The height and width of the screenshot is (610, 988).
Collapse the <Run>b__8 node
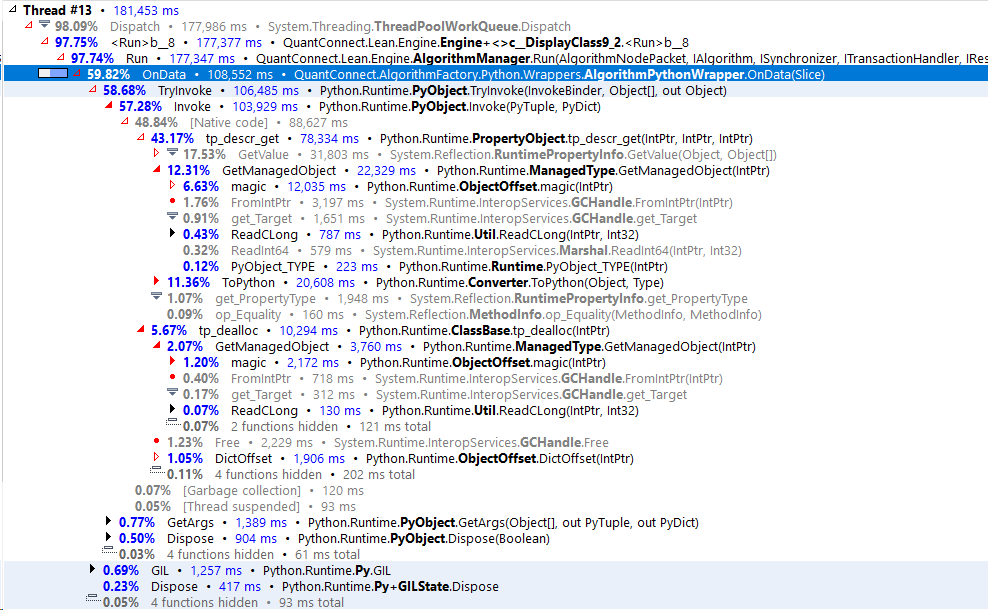click(45, 42)
